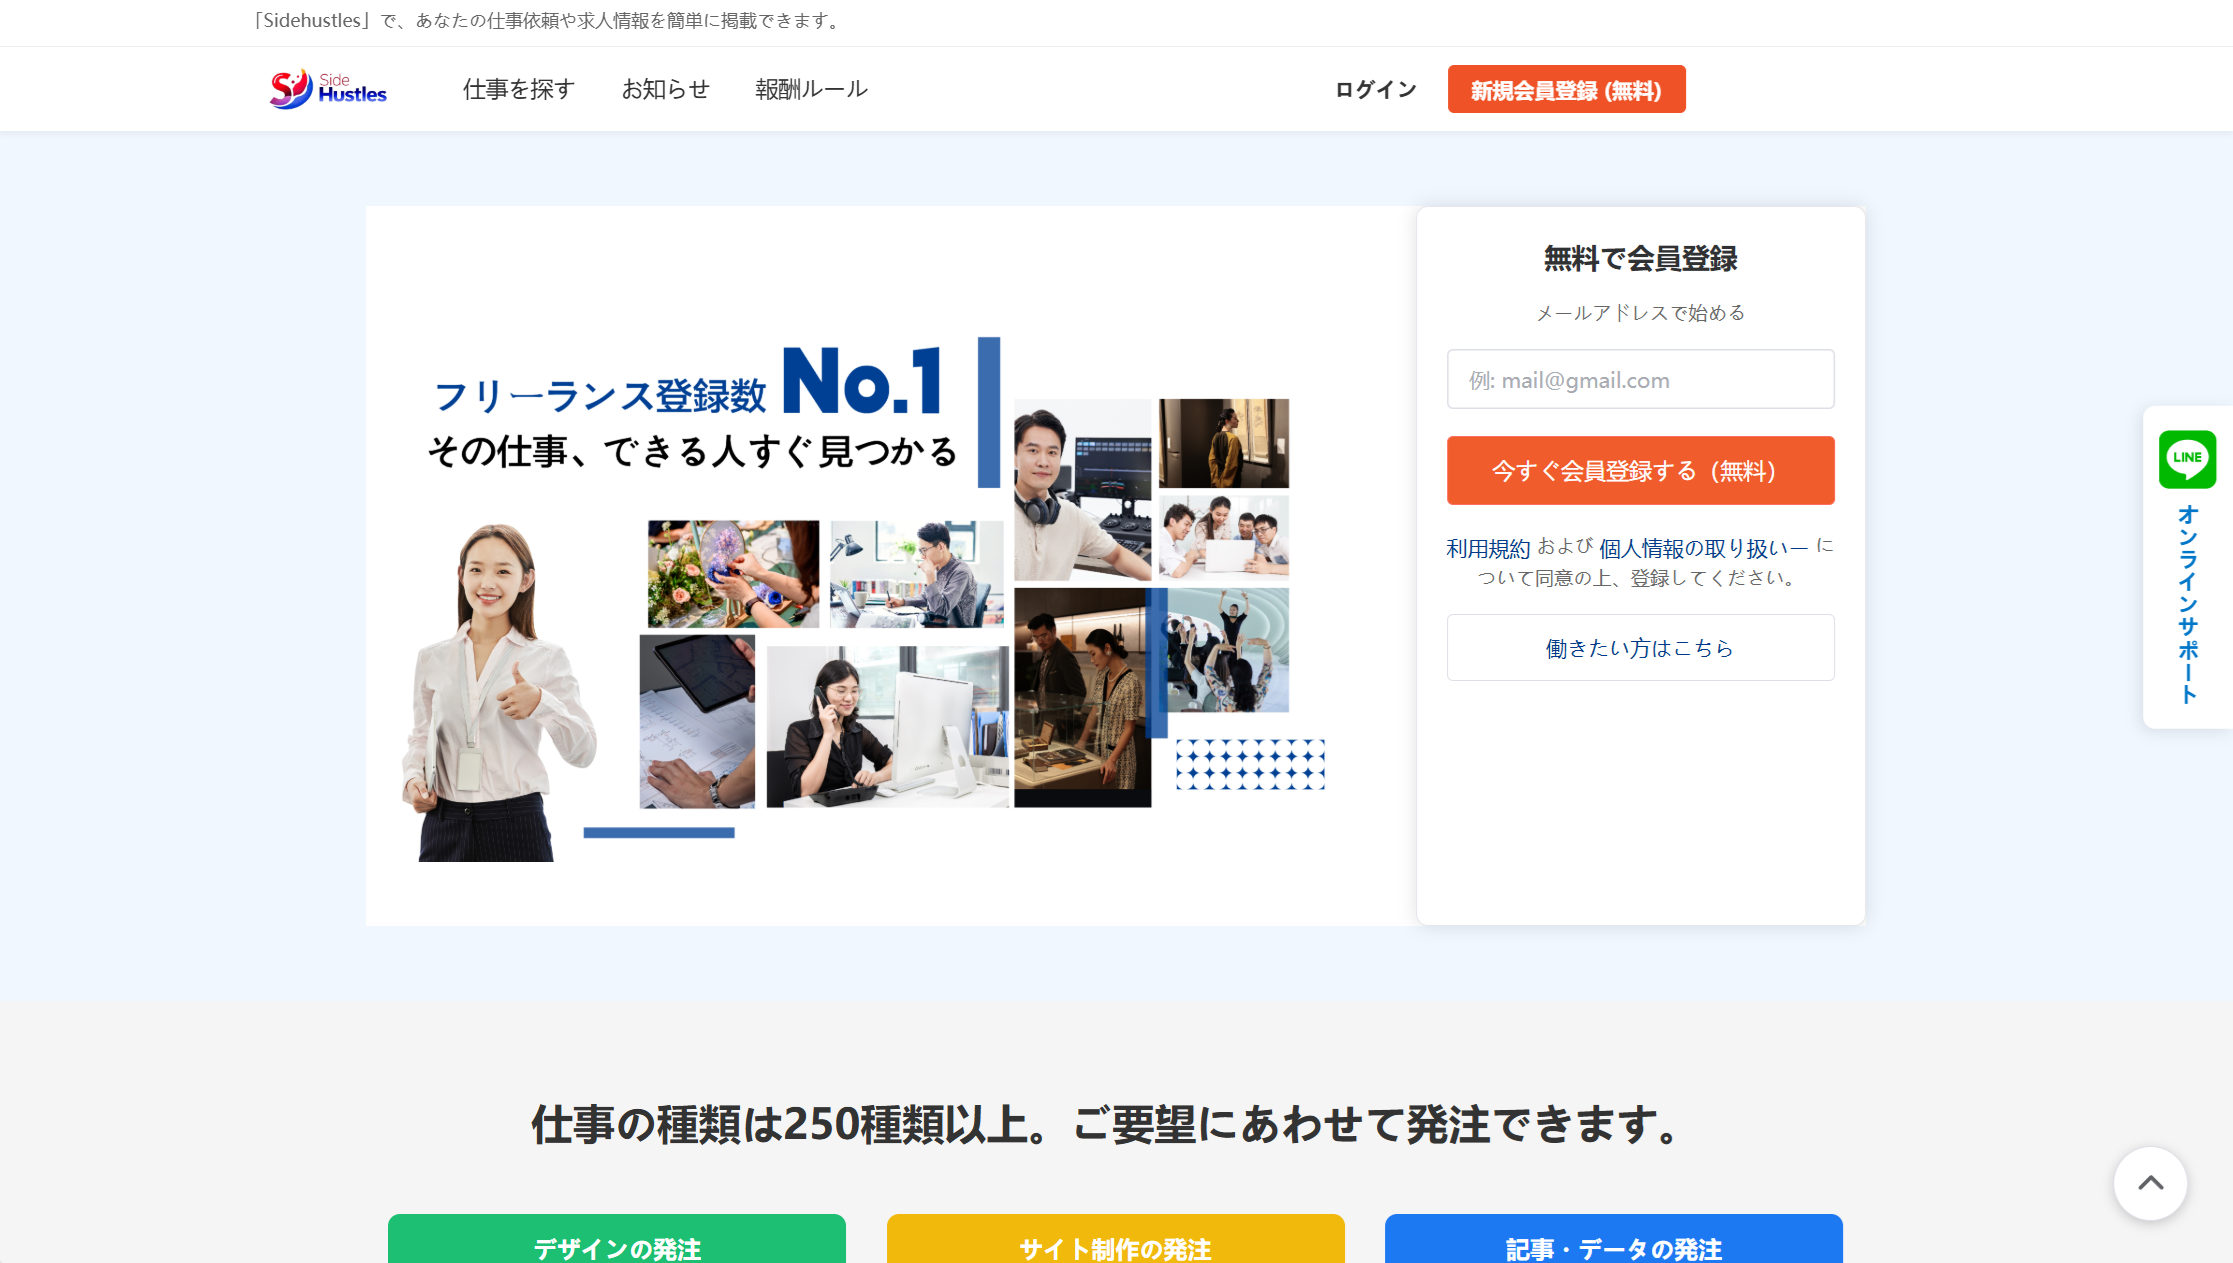Open the 利用規約 link
This screenshot has width=2233, height=1263.
pos(1488,548)
